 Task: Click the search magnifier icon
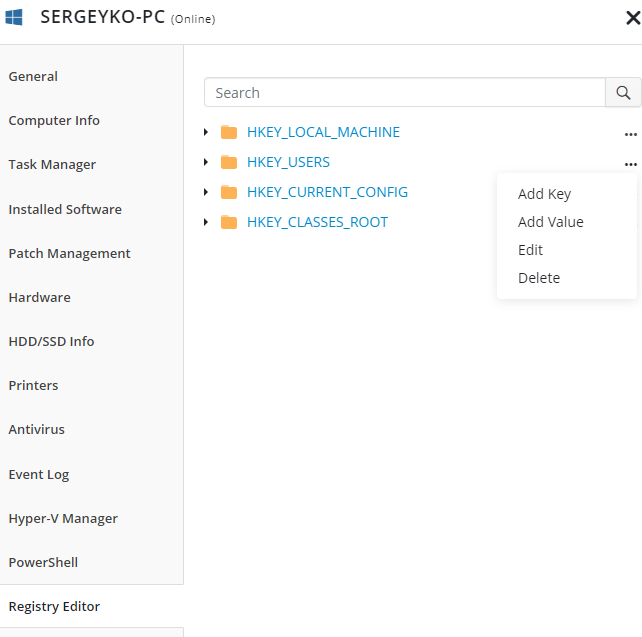(x=623, y=93)
